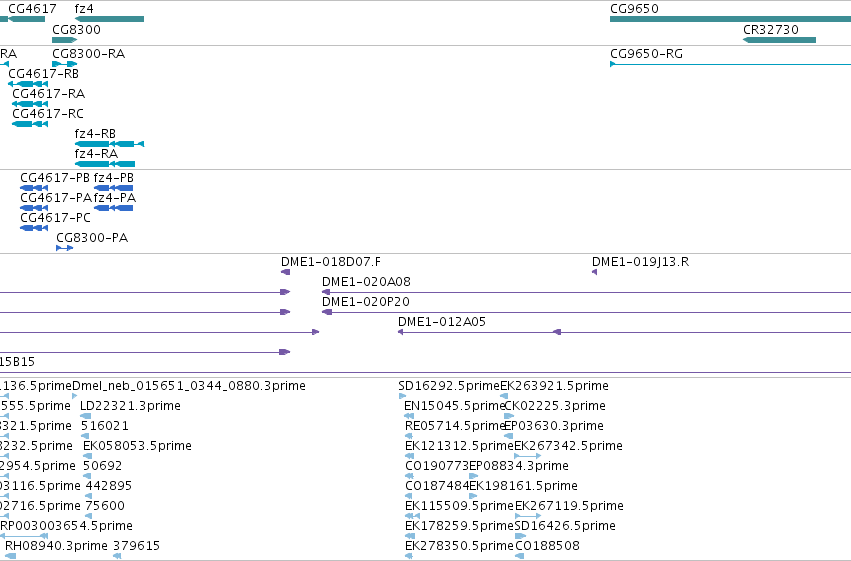Click feature 379615

pyautogui.click(x=117, y=556)
